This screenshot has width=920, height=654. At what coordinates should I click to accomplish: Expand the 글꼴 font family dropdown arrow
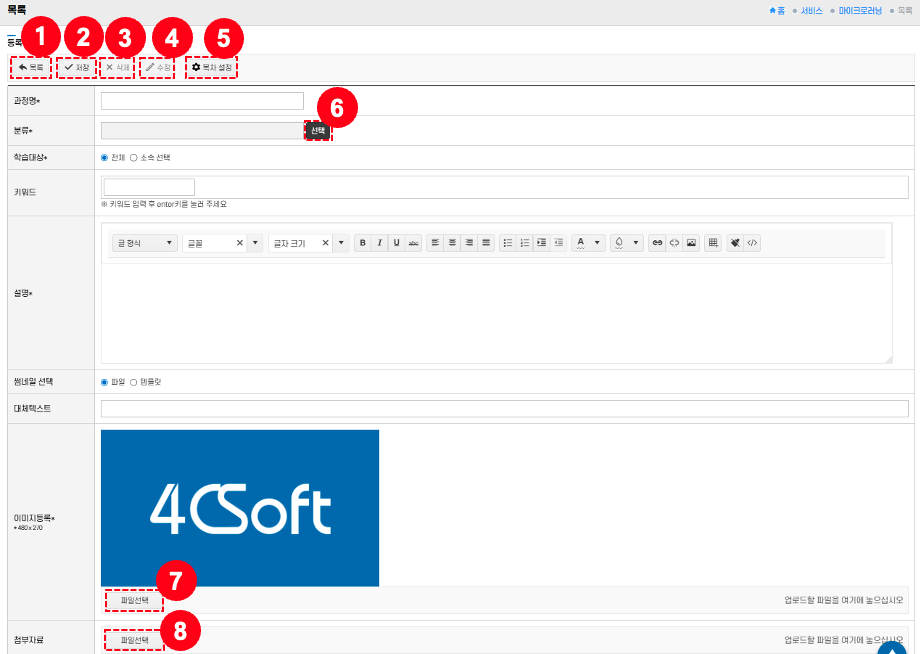click(x=255, y=243)
